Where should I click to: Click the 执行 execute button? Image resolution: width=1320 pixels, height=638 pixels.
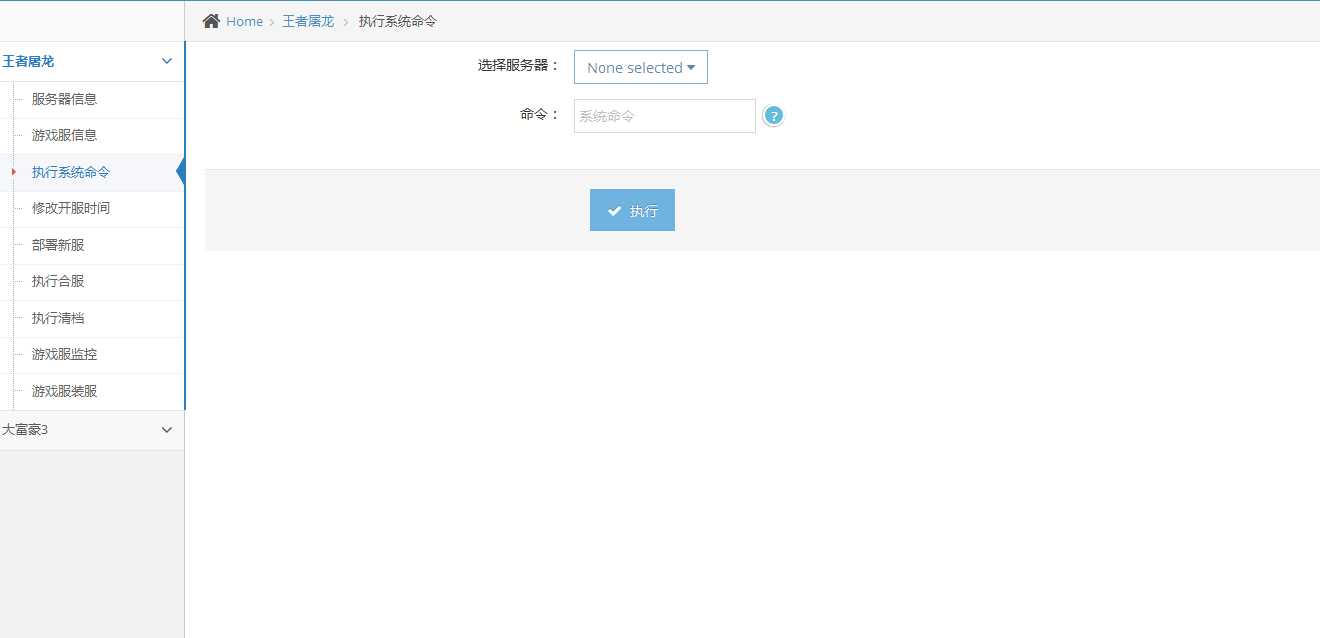pyautogui.click(x=632, y=210)
